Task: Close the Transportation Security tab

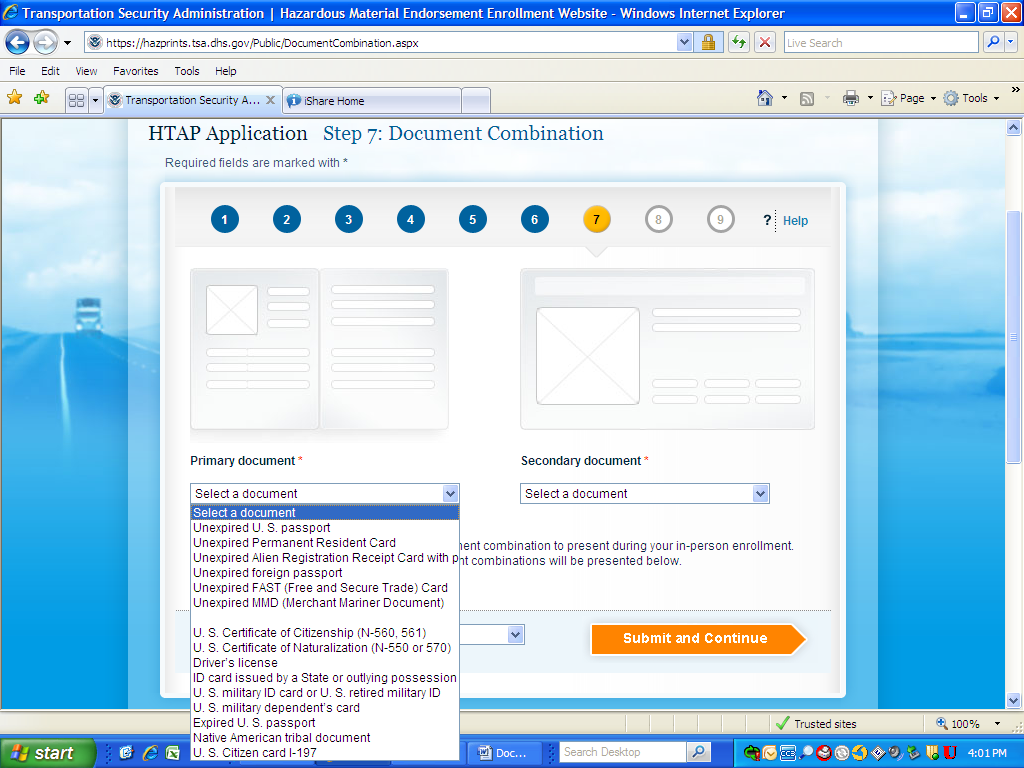Action: (x=270, y=100)
